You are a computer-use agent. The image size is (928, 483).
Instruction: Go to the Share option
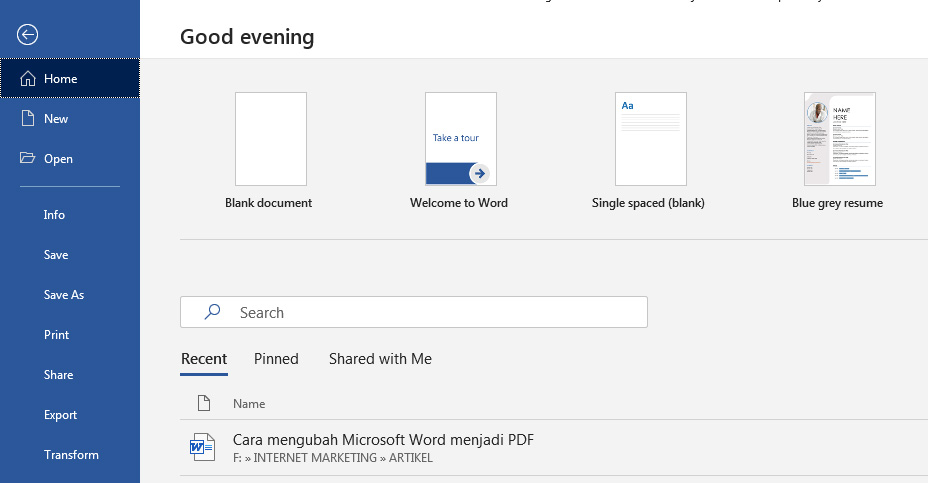coord(58,375)
